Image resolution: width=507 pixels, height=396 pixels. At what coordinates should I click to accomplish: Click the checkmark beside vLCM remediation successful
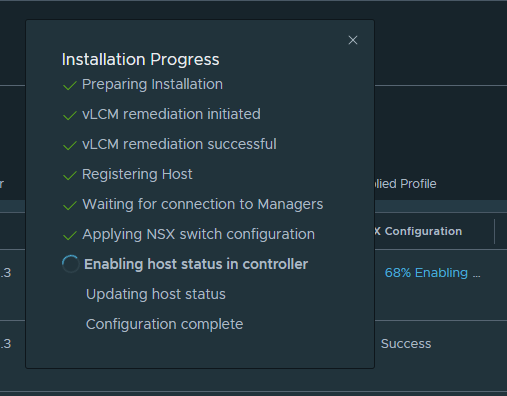[x=70, y=145]
